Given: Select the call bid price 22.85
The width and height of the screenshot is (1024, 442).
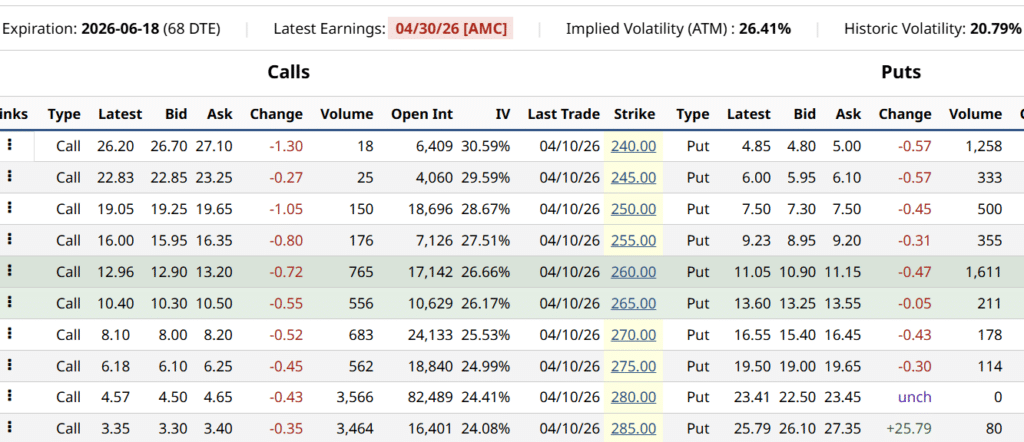Looking at the screenshot, I should click(x=169, y=177).
